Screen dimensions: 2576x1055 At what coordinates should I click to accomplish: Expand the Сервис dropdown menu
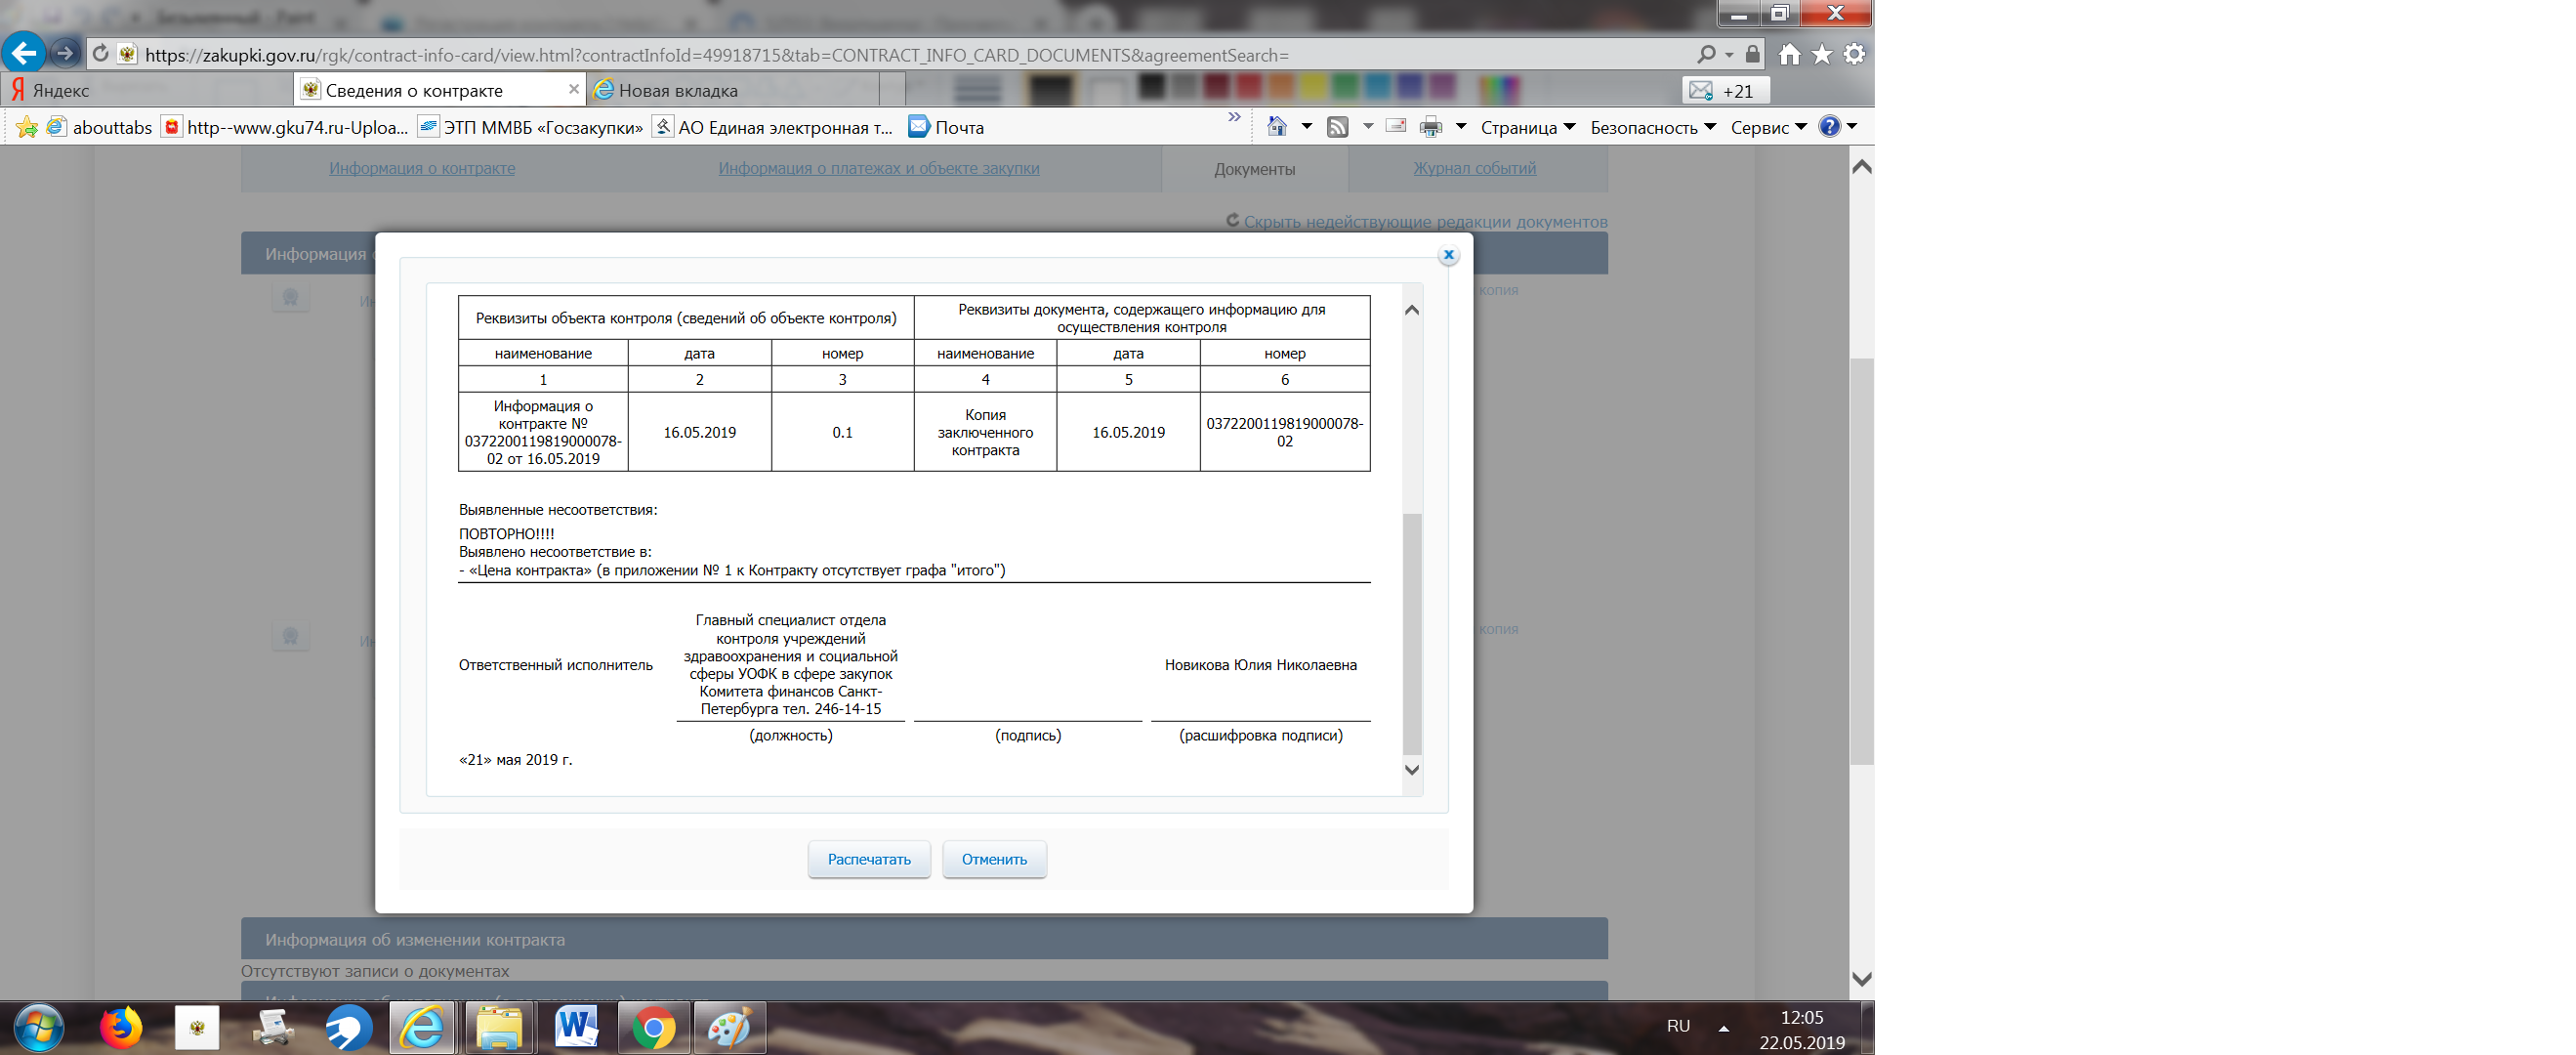point(1768,127)
